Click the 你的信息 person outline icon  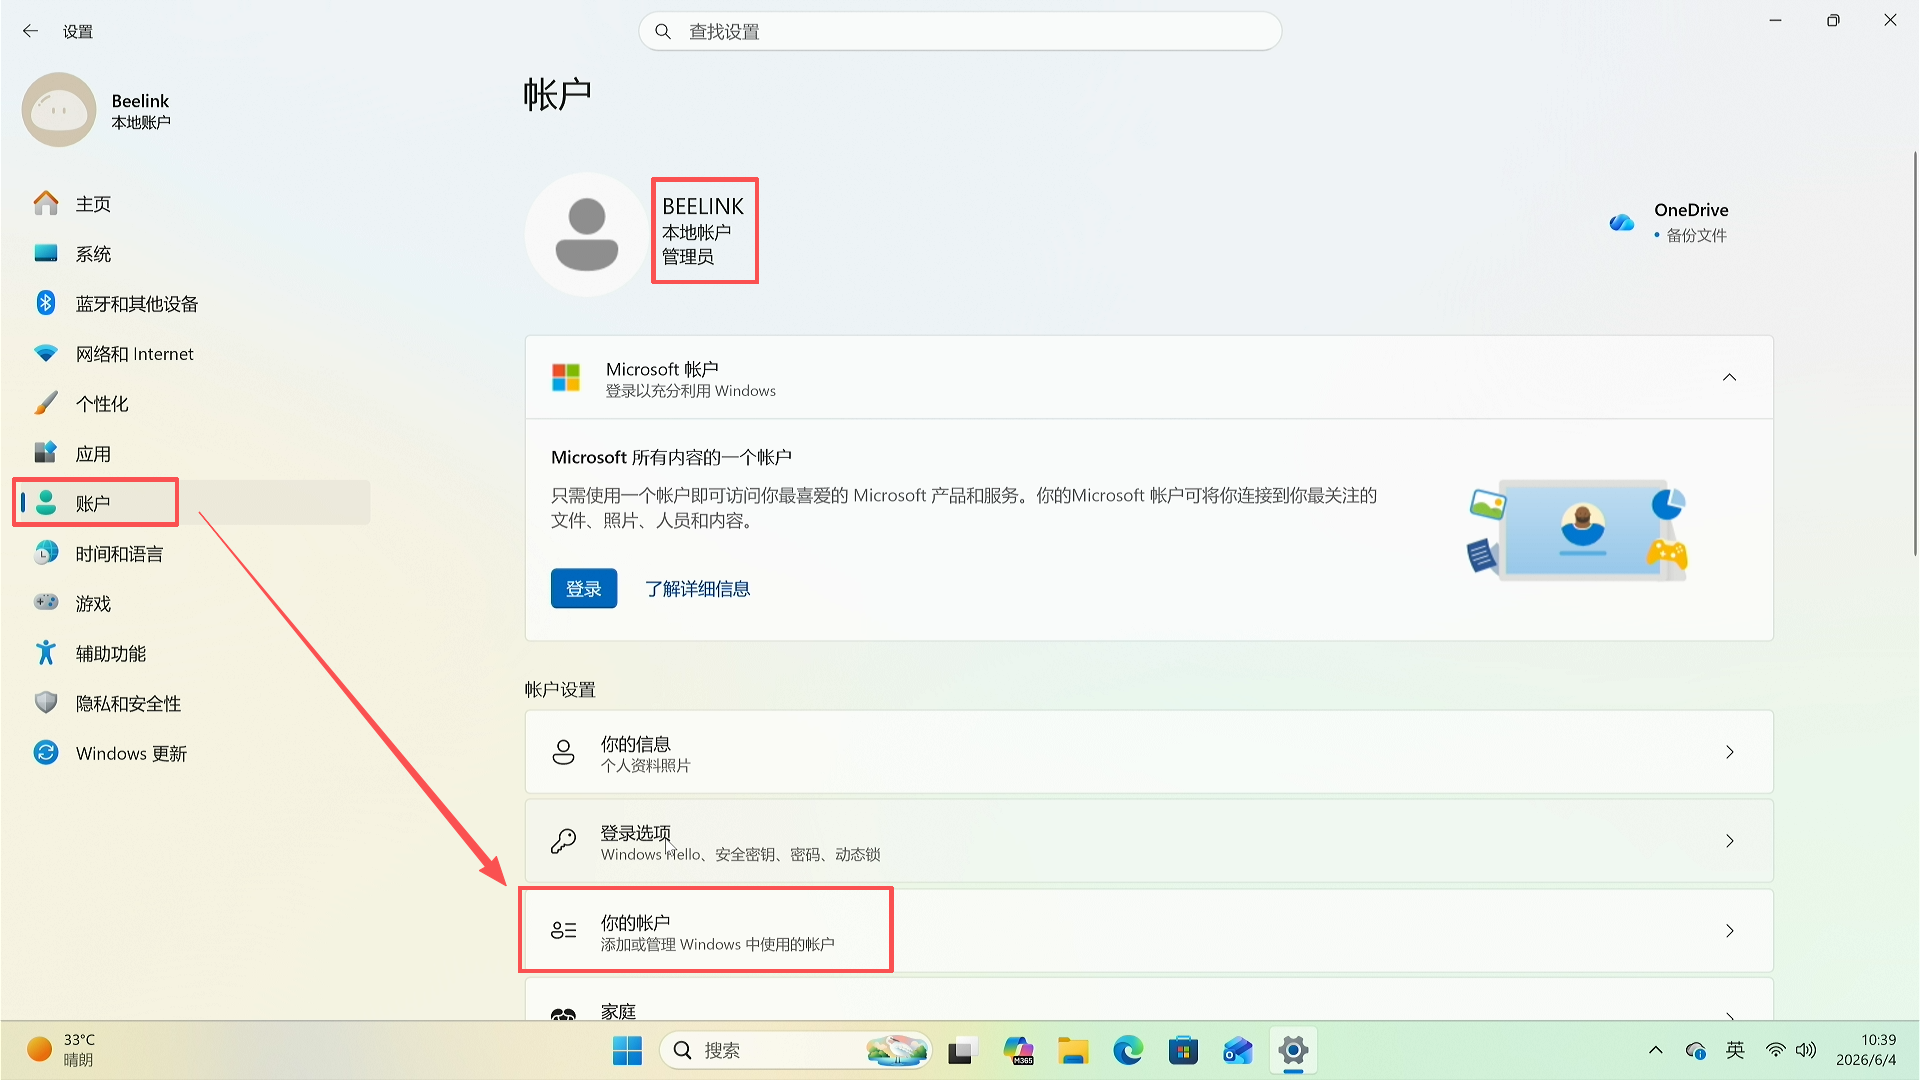(x=564, y=752)
